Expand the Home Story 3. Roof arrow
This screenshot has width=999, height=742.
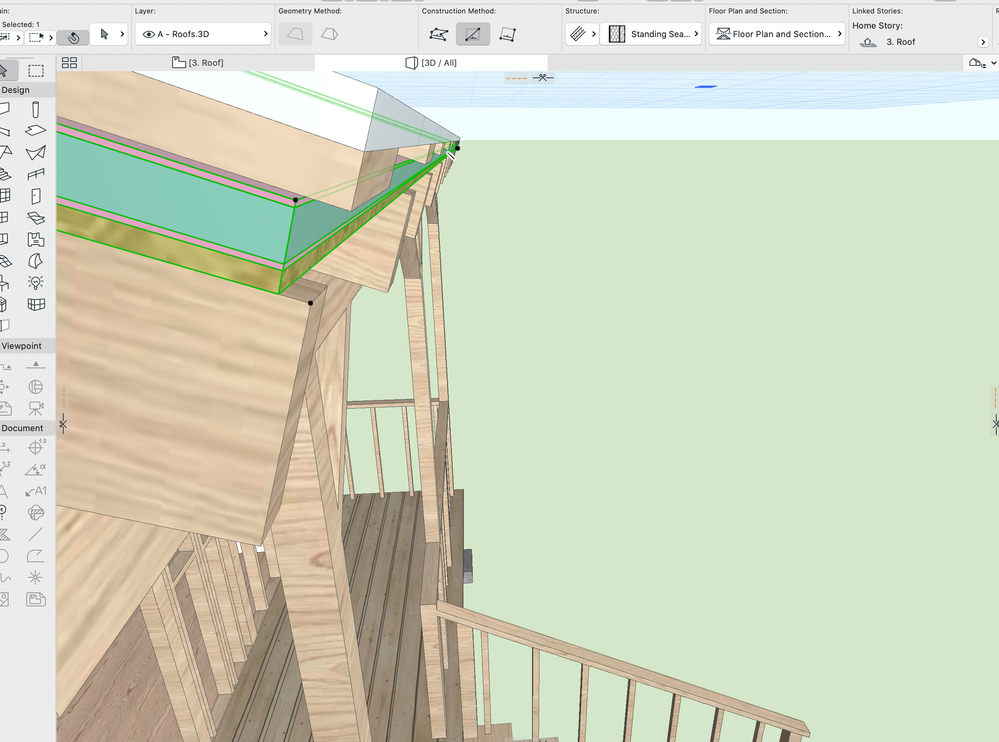click(x=983, y=43)
